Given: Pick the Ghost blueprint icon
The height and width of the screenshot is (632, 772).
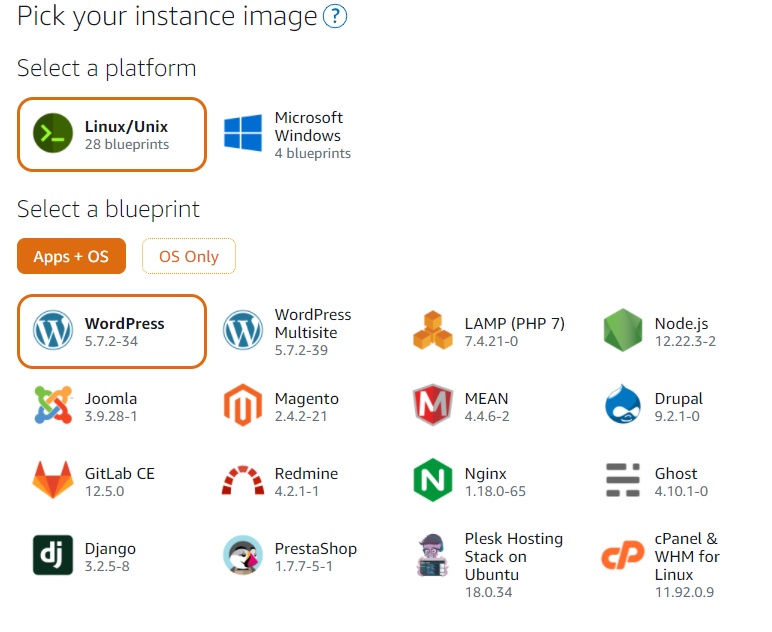Looking at the screenshot, I should point(623,481).
